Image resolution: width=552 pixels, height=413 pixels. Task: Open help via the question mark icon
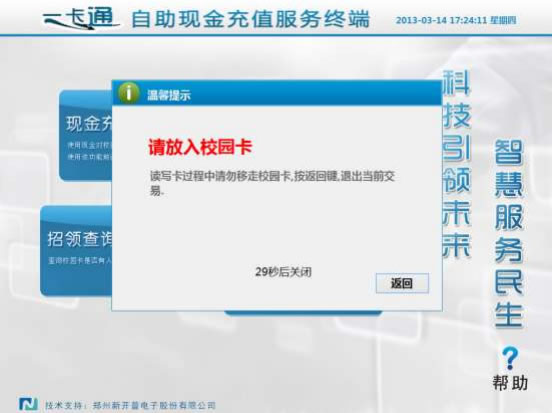click(x=510, y=358)
